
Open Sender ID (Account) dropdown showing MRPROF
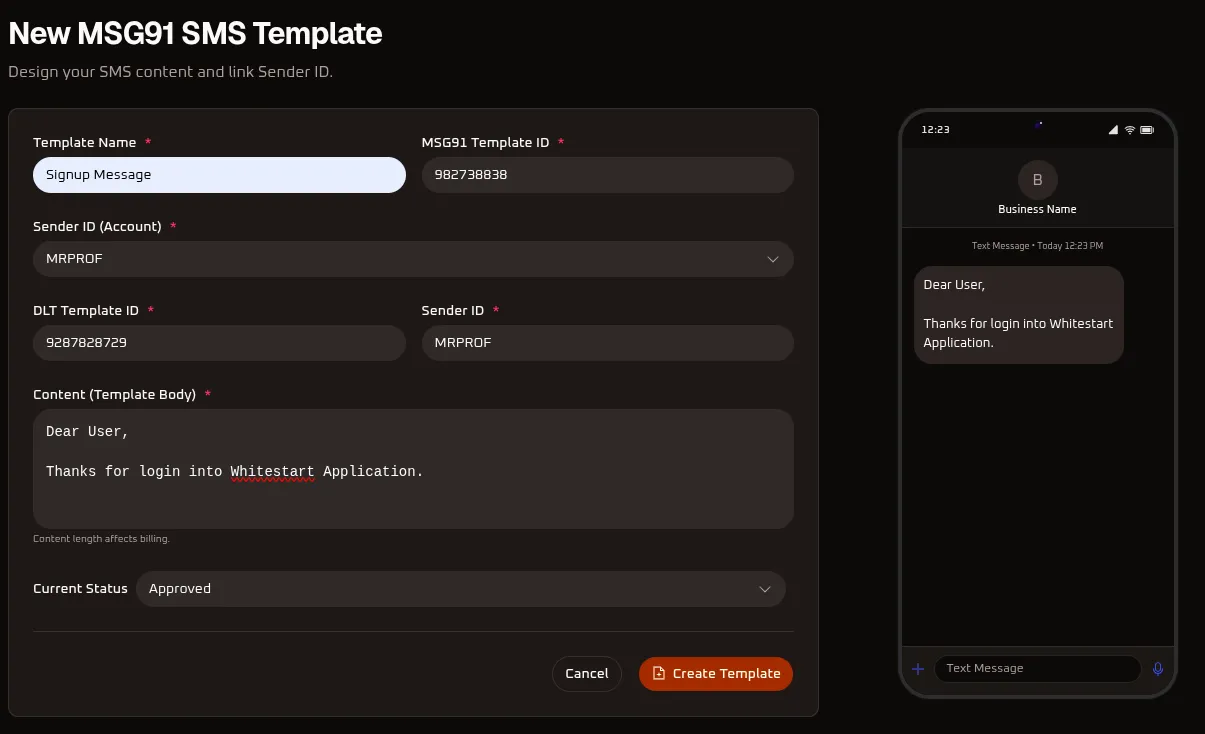[x=413, y=259]
